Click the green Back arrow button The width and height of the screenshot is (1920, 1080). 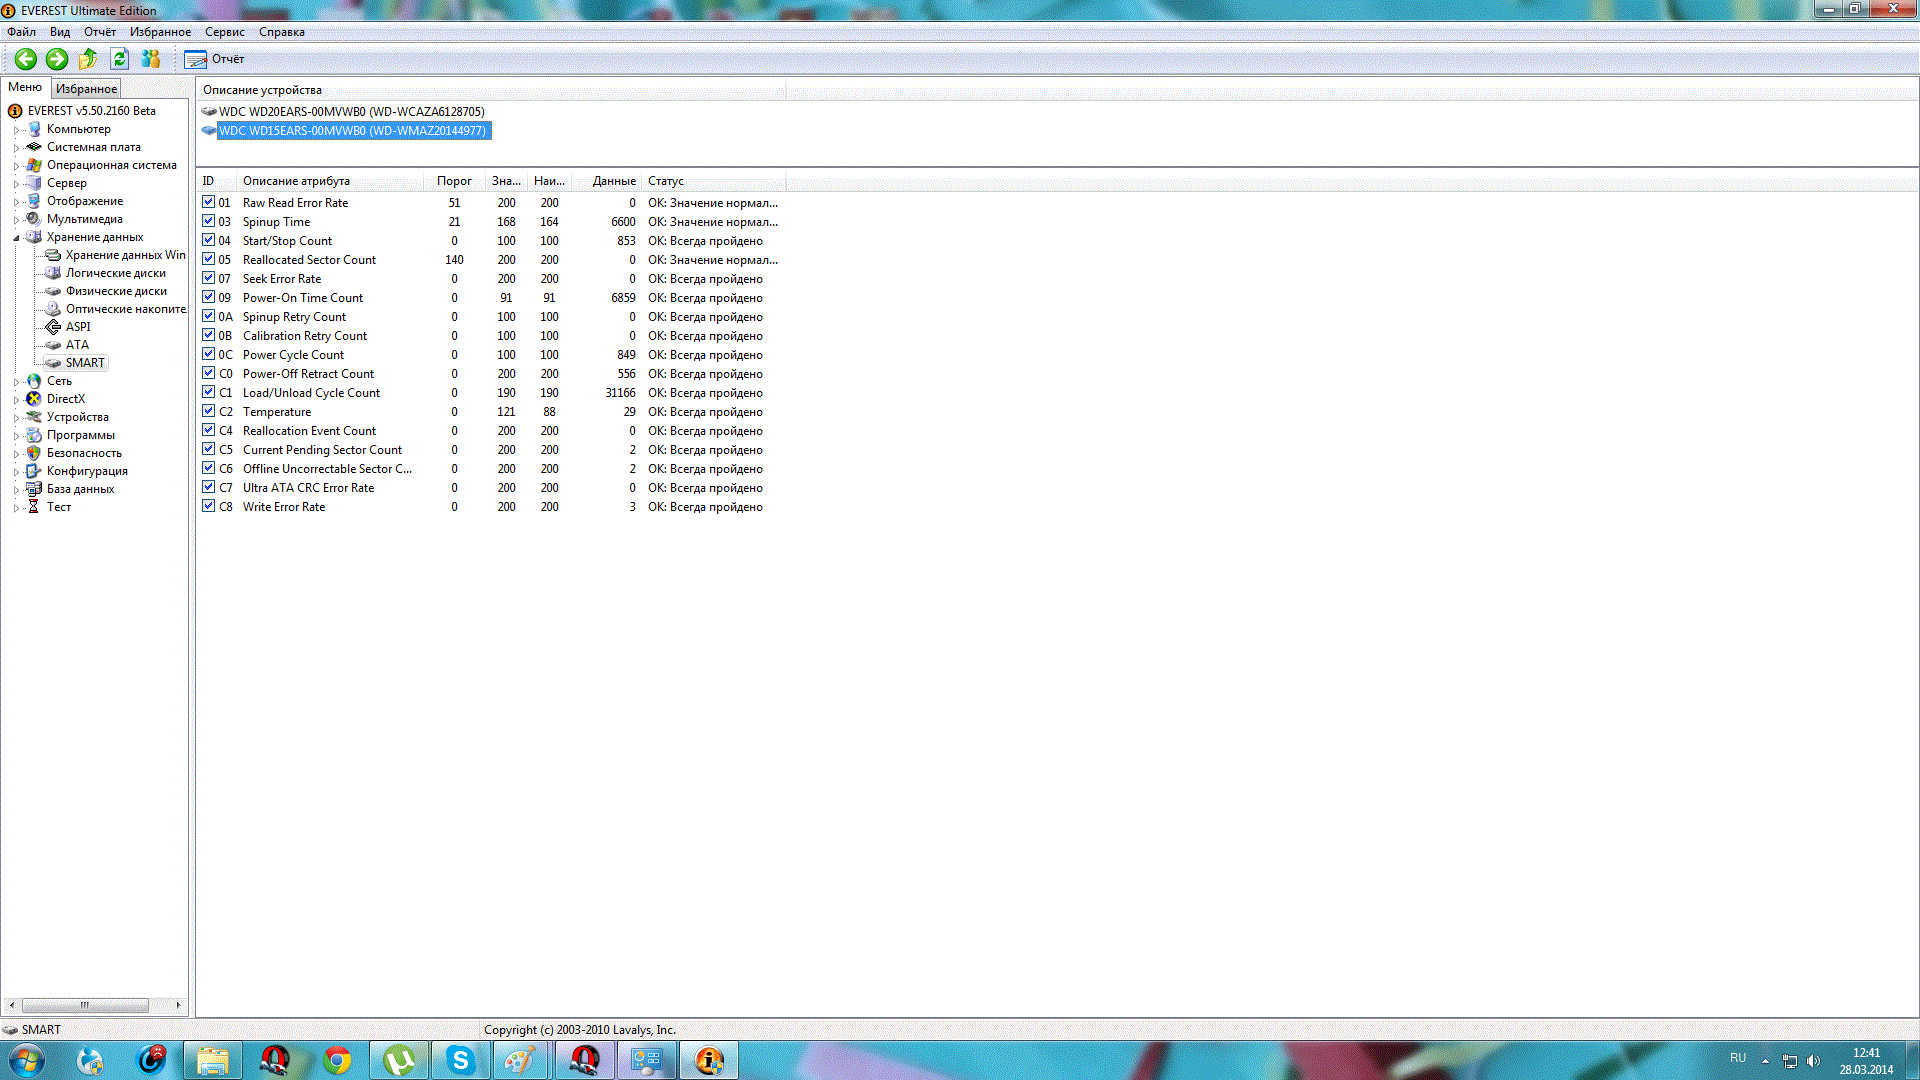pos(26,59)
